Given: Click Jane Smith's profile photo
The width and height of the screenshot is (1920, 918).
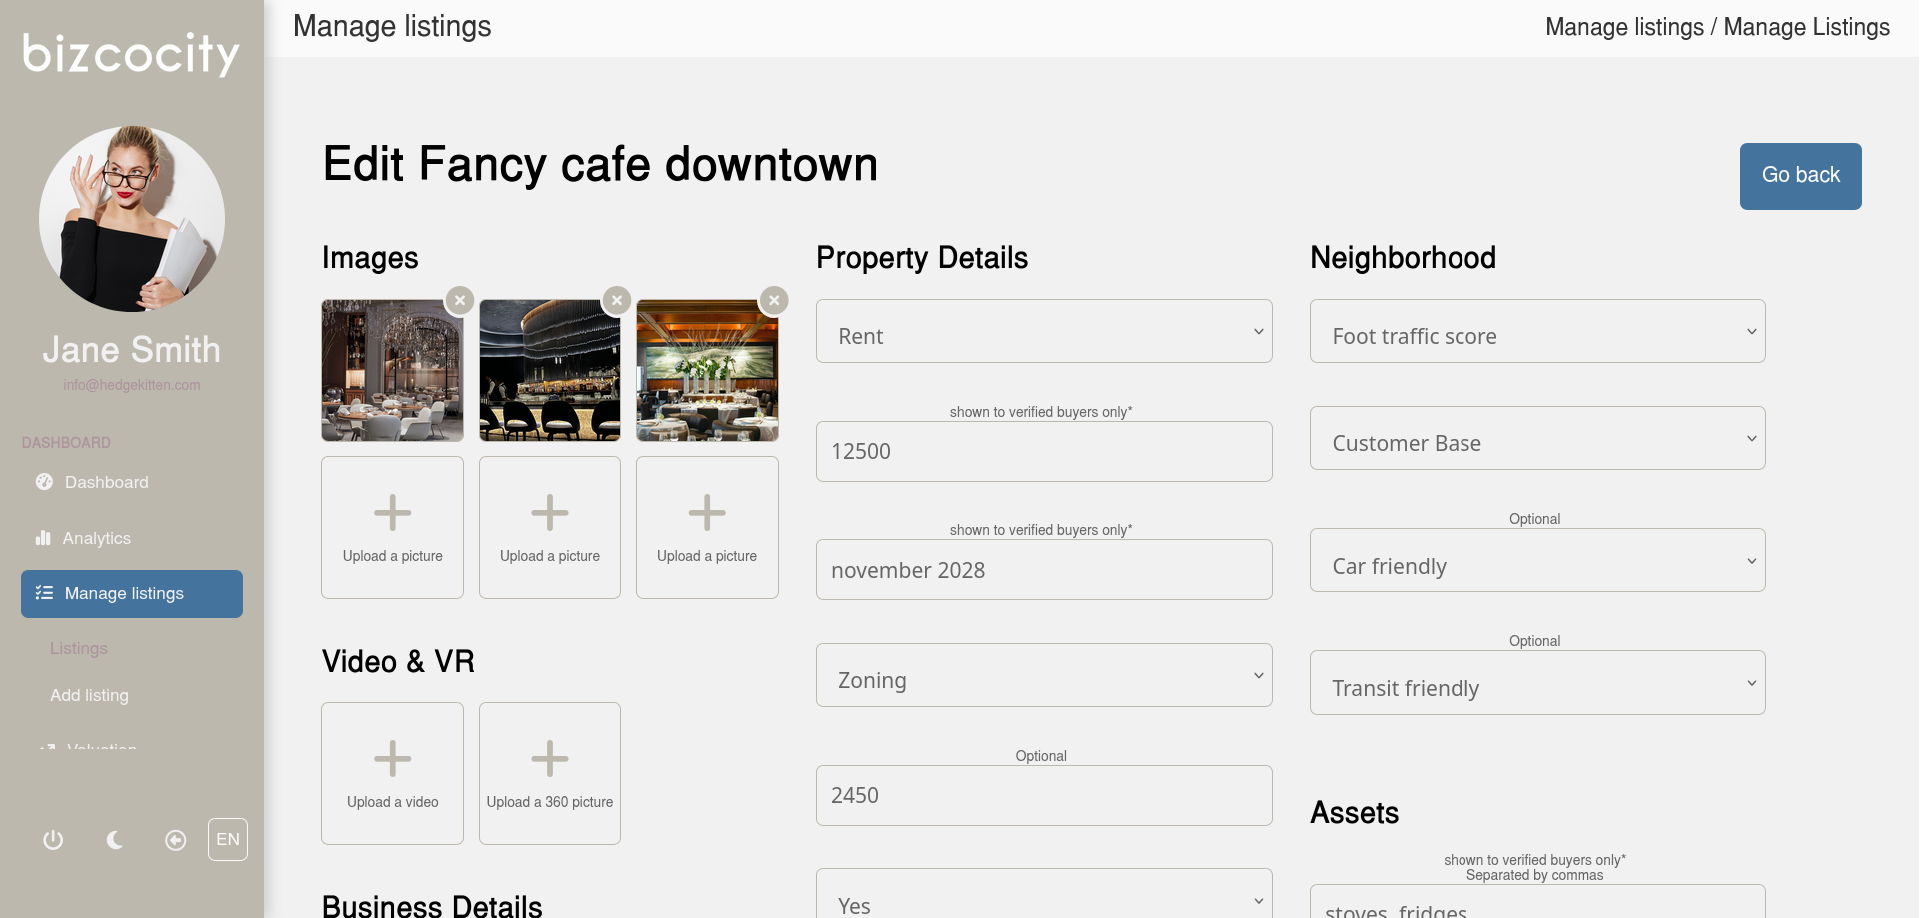Looking at the screenshot, I should pyautogui.click(x=132, y=219).
